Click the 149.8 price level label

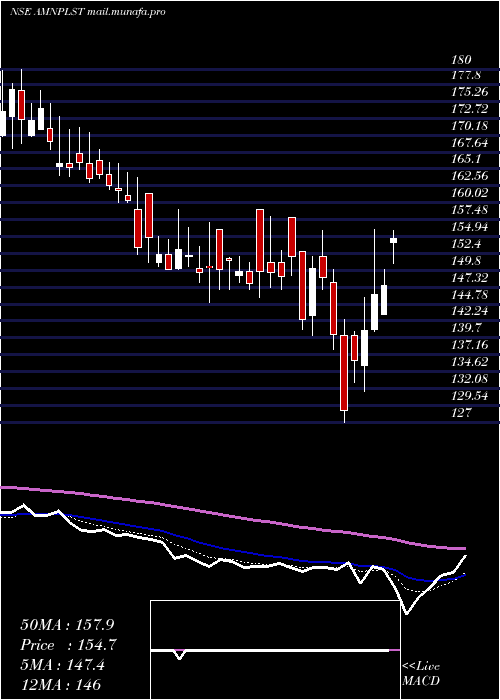tap(466, 261)
